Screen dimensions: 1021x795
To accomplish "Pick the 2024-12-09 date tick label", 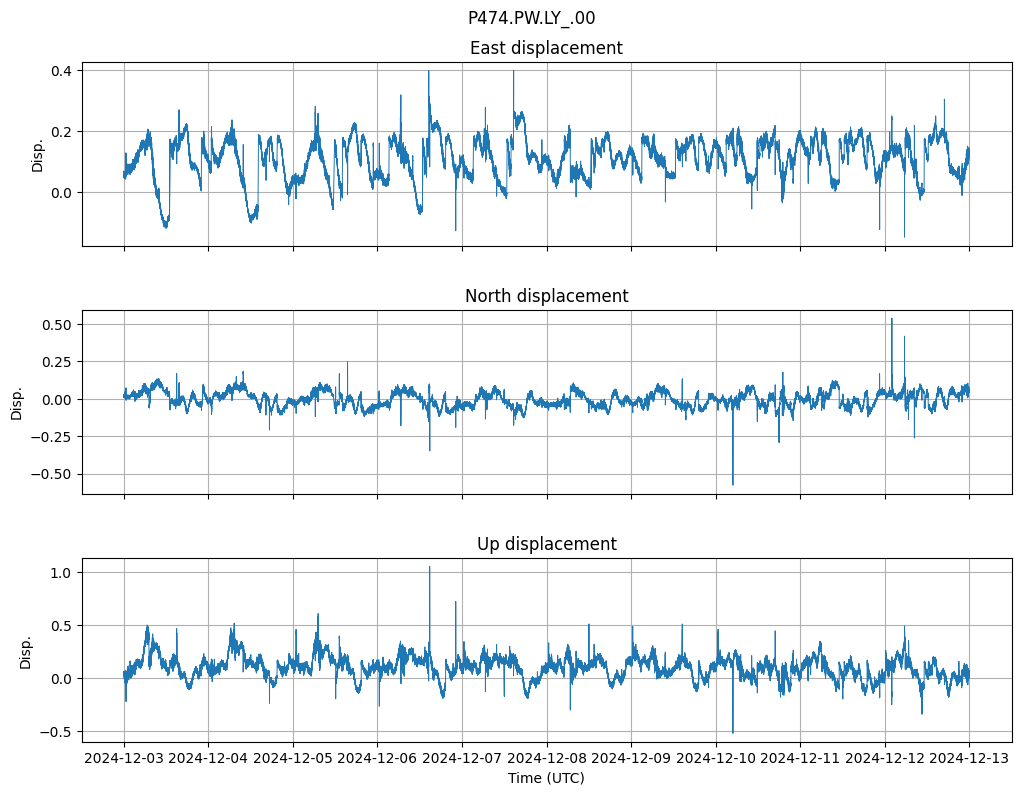I will 631,759.
